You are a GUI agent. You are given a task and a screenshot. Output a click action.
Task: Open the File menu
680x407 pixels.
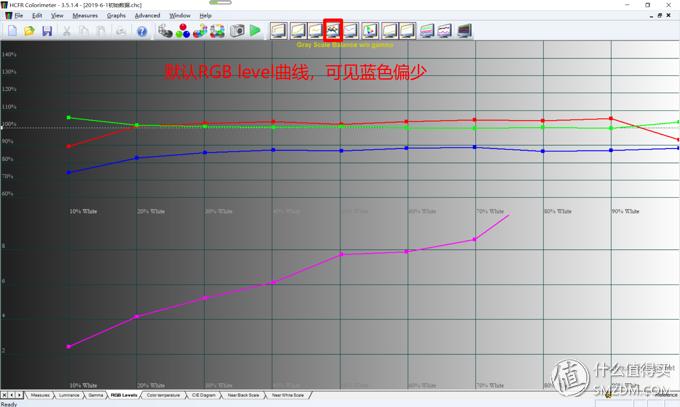point(19,16)
